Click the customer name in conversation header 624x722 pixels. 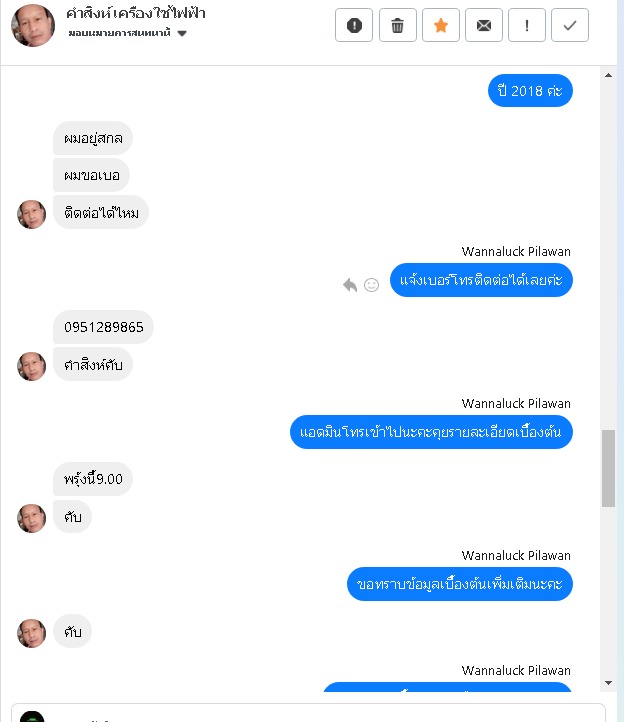coord(135,13)
